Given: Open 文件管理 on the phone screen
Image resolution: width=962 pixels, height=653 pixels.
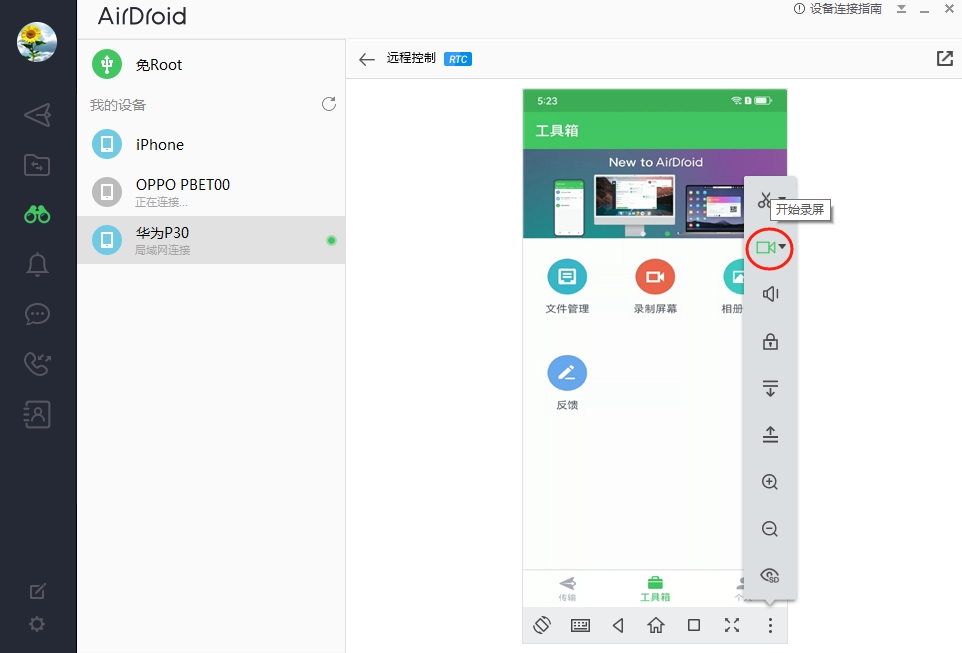Looking at the screenshot, I should coord(568,287).
